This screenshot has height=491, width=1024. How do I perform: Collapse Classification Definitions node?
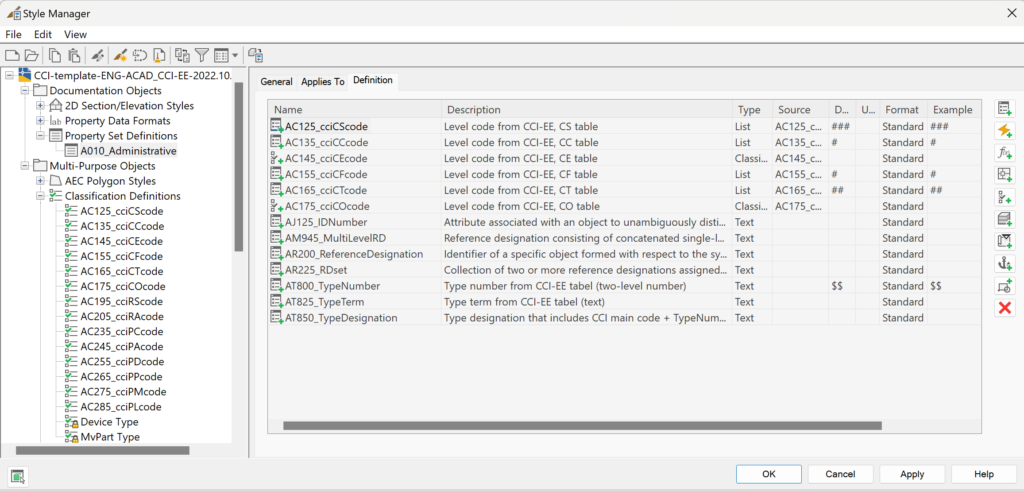pyautogui.click(x=40, y=196)
